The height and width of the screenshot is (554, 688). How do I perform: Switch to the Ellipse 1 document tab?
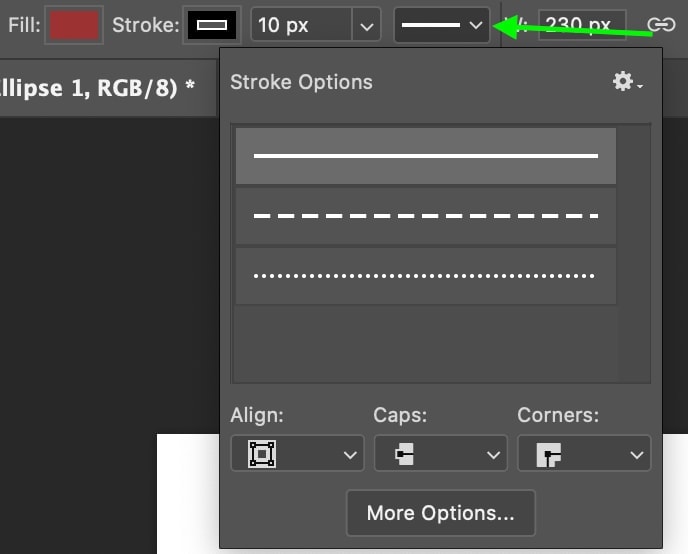pos(97,88)
